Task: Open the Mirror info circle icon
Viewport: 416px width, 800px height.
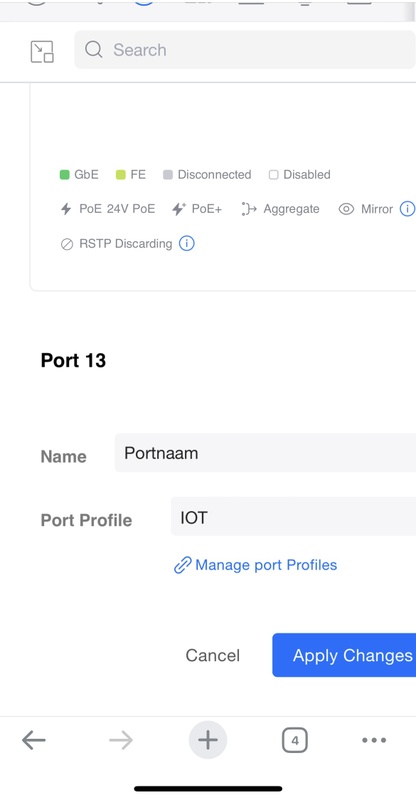Action: point(407,209)
